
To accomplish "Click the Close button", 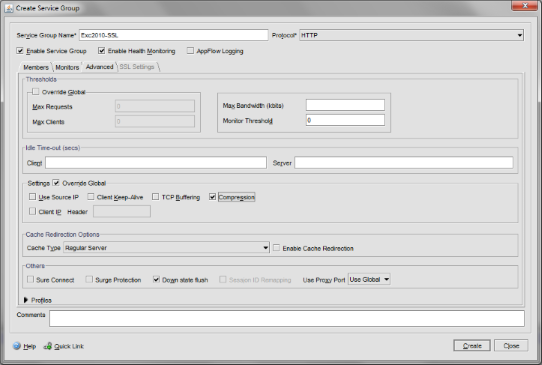I will (x=511, y=346).
